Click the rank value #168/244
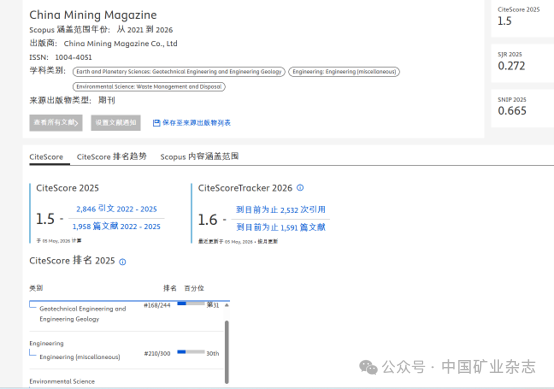The width and height of the screenshot is (554, 389). pos(157,305)
